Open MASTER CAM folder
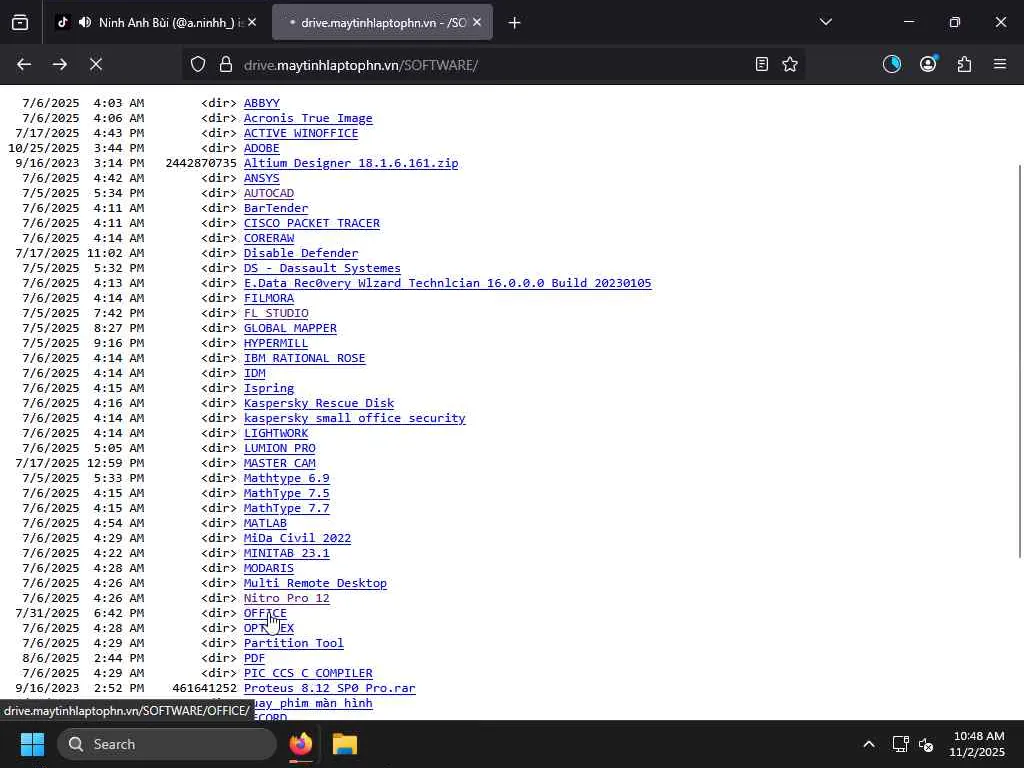 click(280, 464)
